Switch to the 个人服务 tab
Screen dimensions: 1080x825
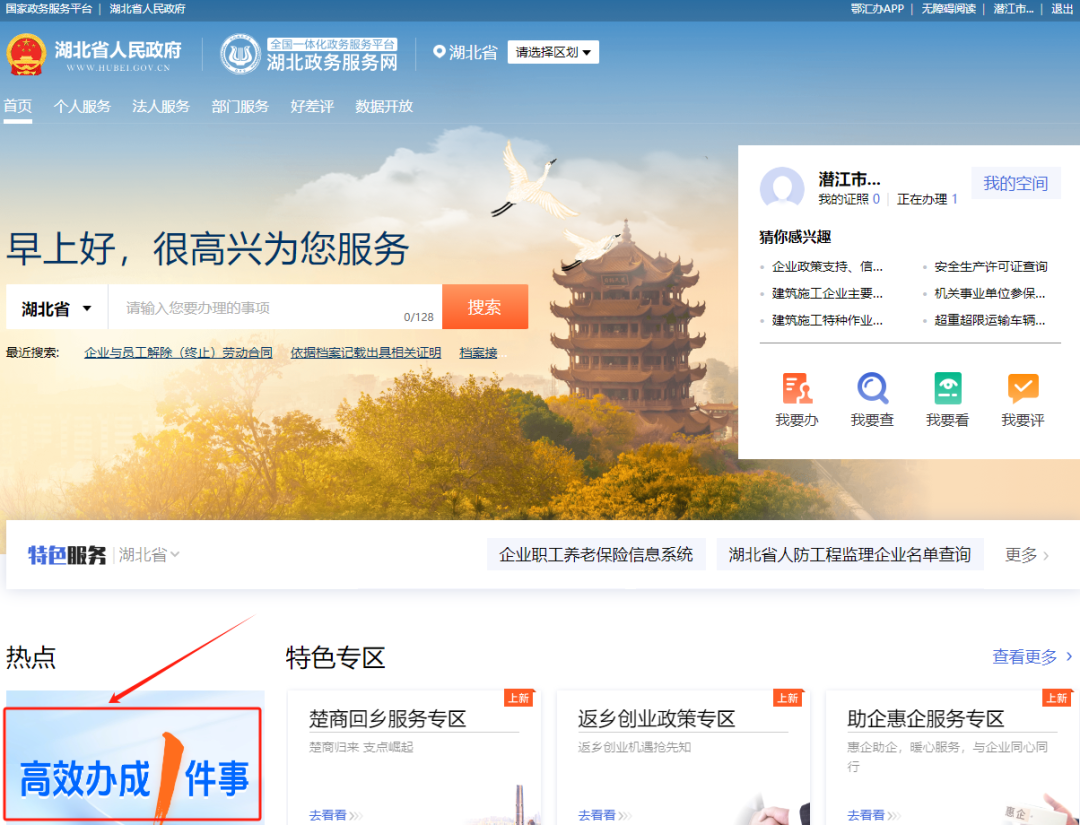click(82, 106)
